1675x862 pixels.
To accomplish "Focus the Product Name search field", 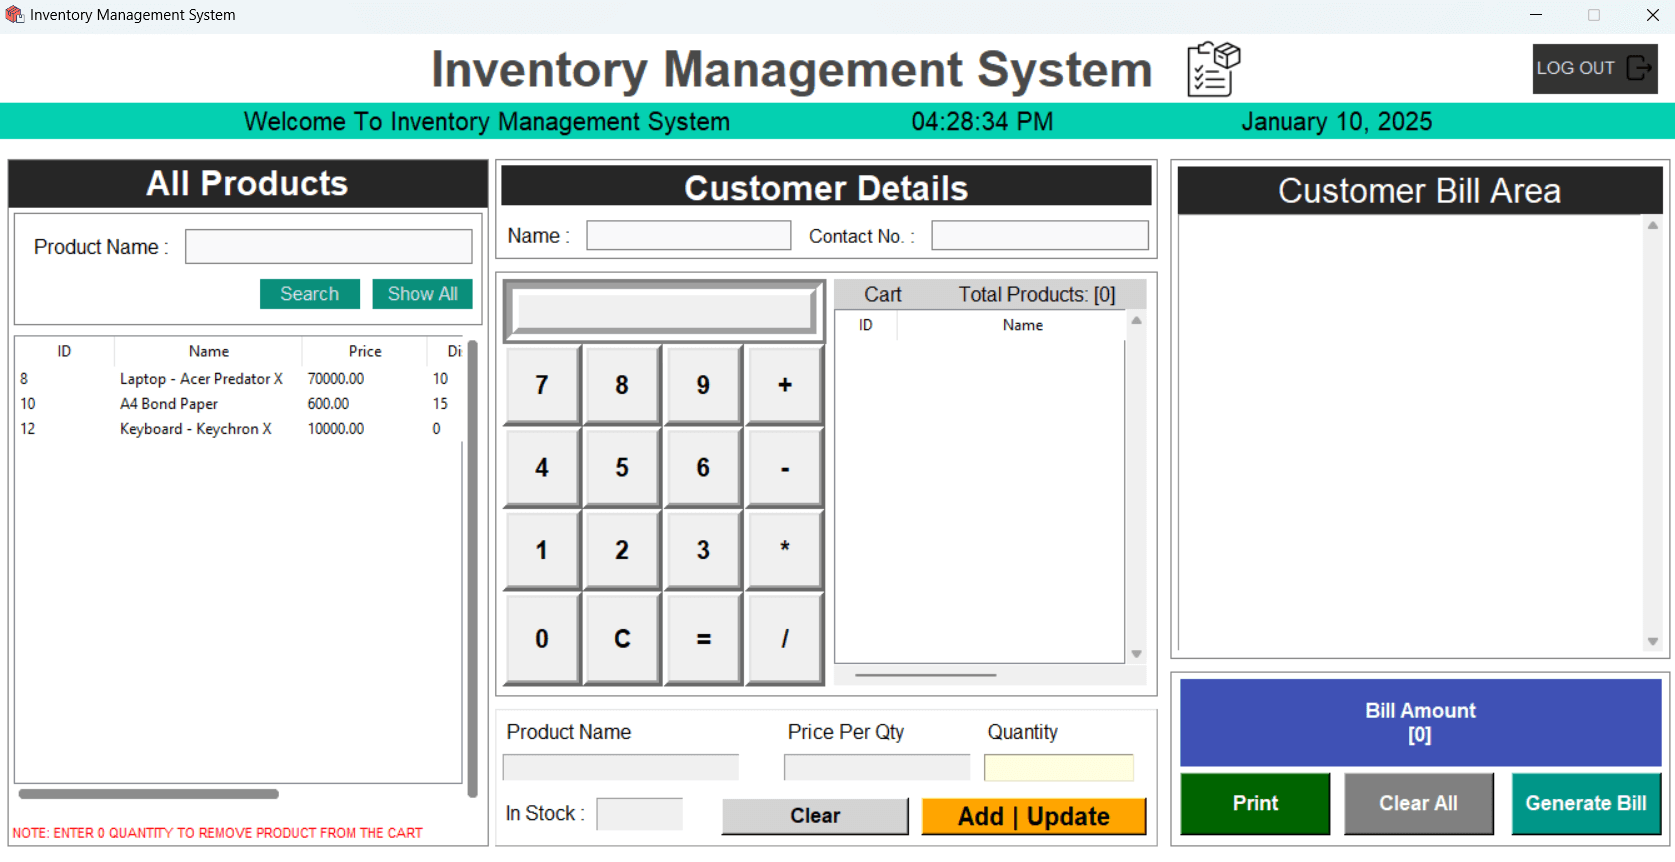I will 328,247.
